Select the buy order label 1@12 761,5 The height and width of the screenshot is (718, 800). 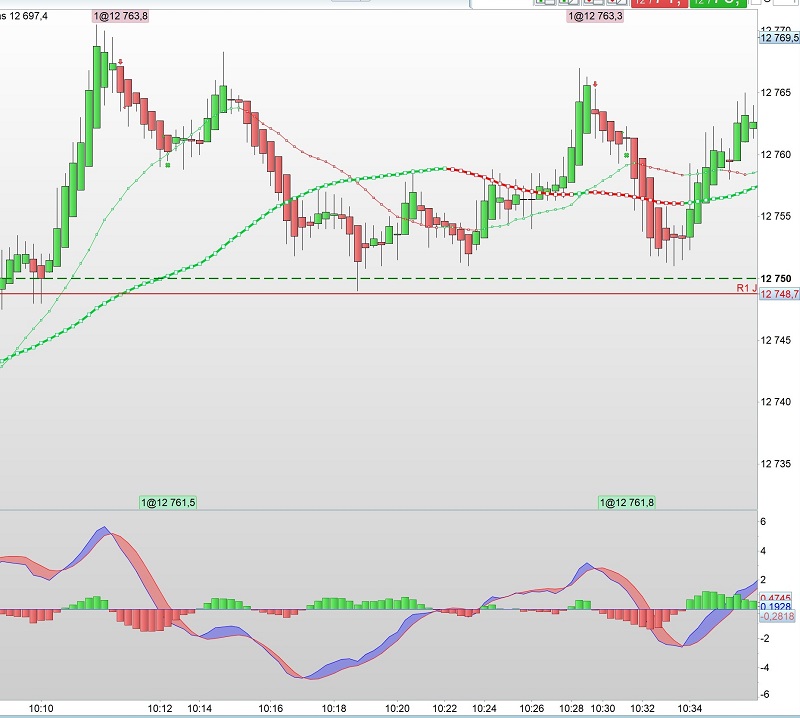click(x=168, y=503)
